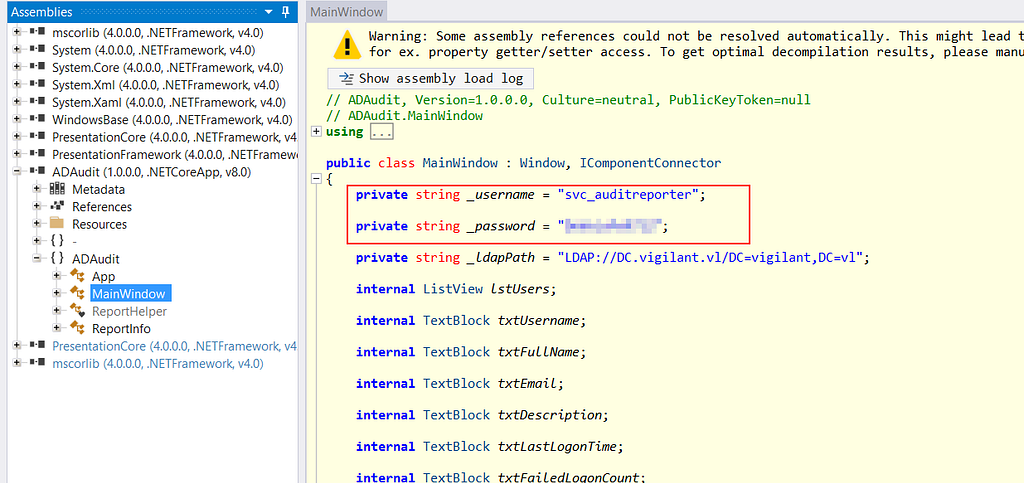Open the Assemblies panel dropdown arrow
The height and width of the screenshot is (483, 1024).
point(268,12)
